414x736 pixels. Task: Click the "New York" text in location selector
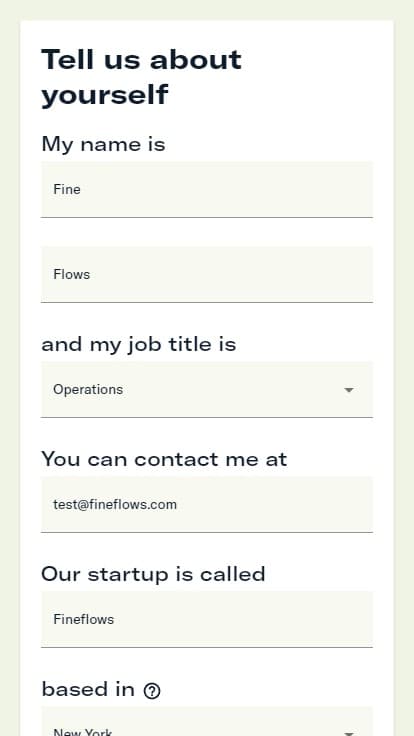click(83, 732)
